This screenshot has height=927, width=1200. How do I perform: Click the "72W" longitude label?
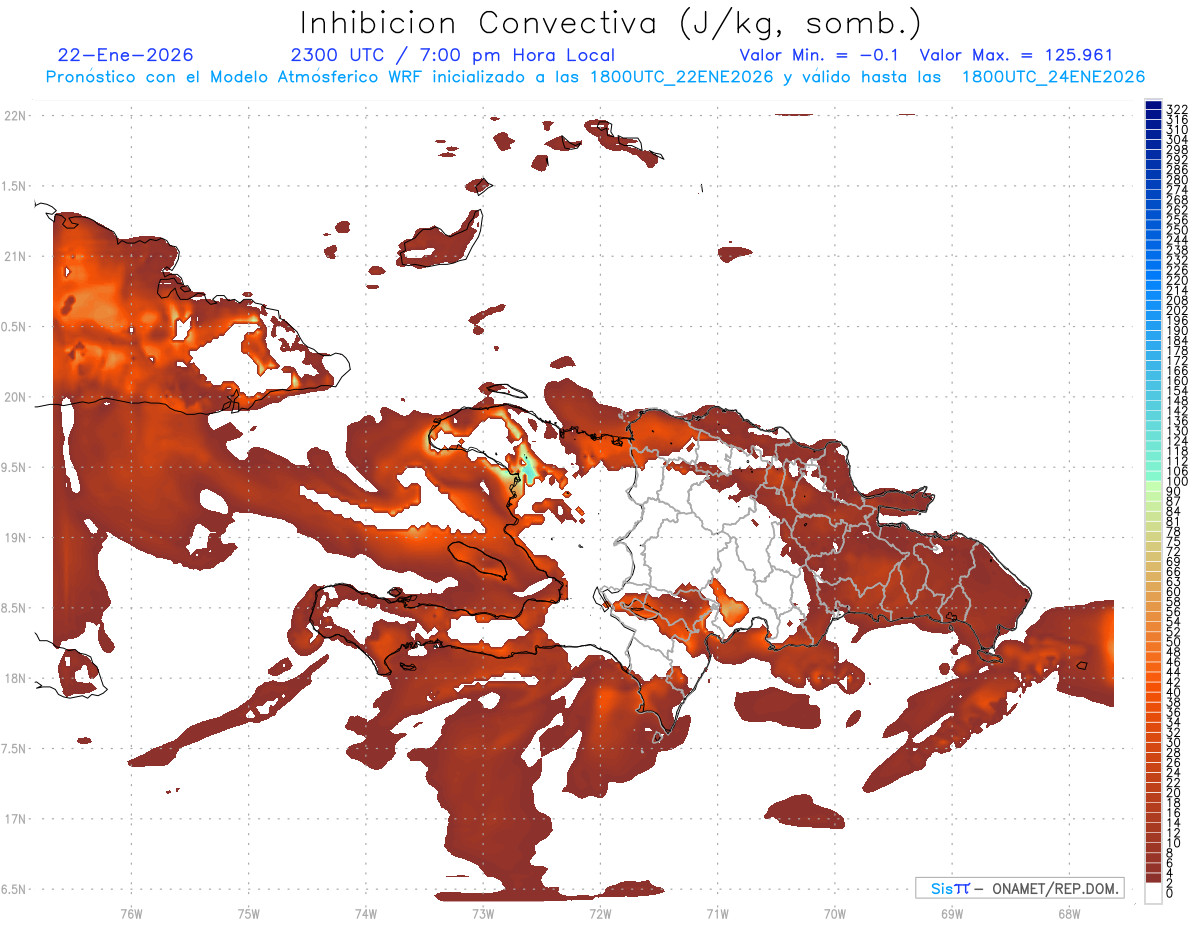(600, 913)
